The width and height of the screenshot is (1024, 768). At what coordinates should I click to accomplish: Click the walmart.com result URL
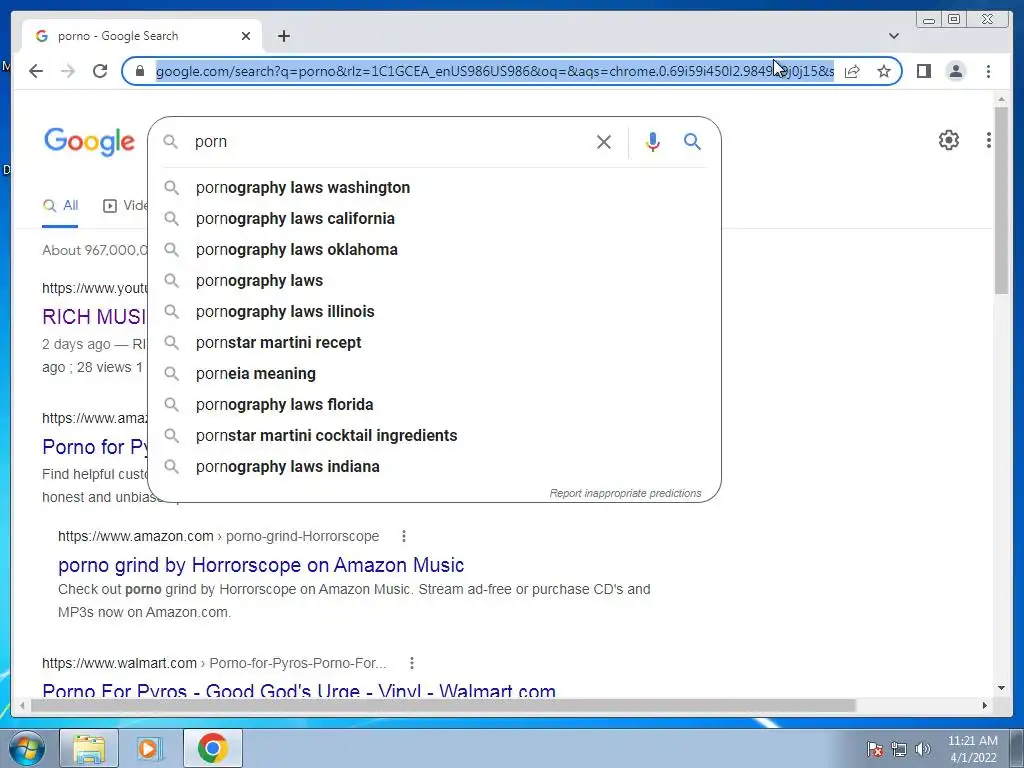tap(214, 663)
